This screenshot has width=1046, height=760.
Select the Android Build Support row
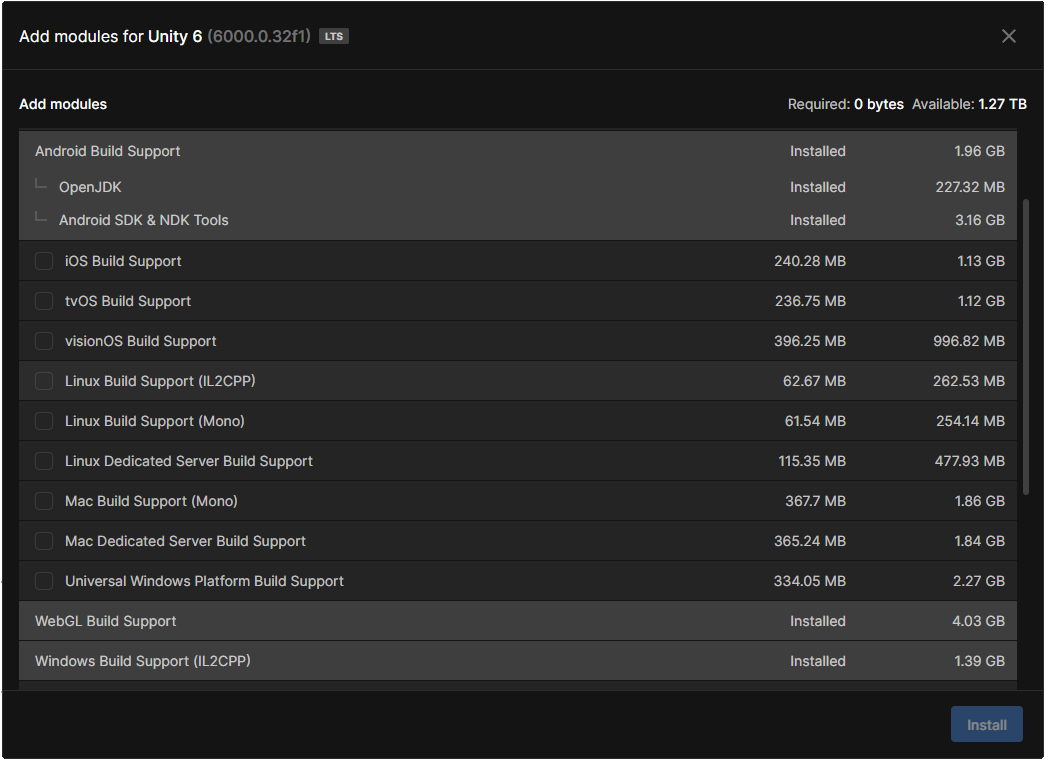[108, 151]
